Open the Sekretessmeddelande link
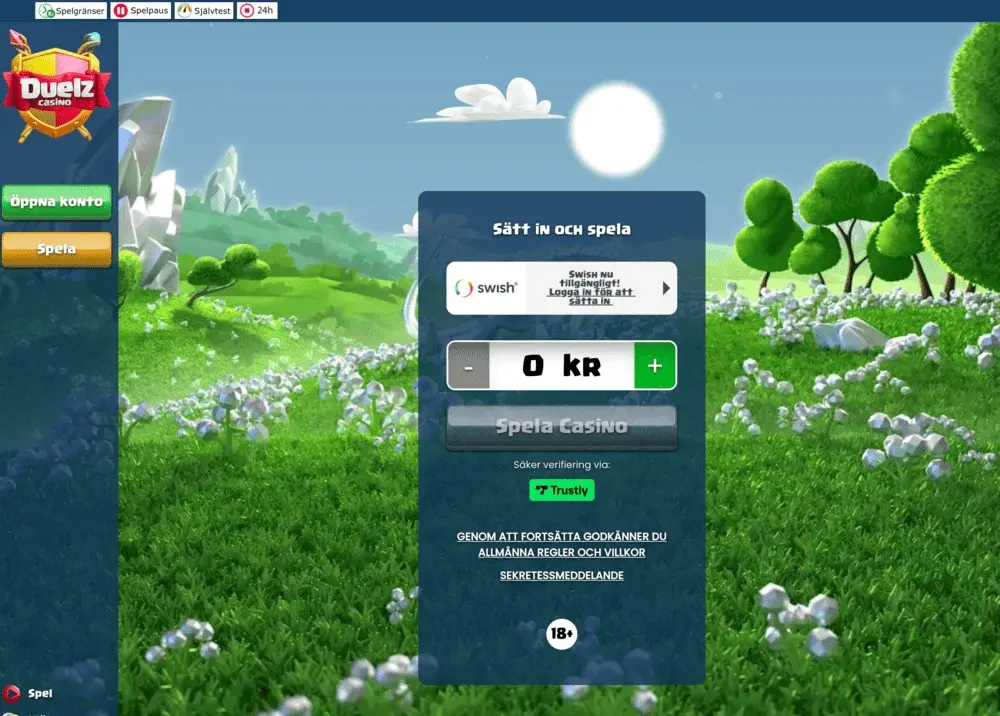The image size is (1000, 716). coord(562,576)
